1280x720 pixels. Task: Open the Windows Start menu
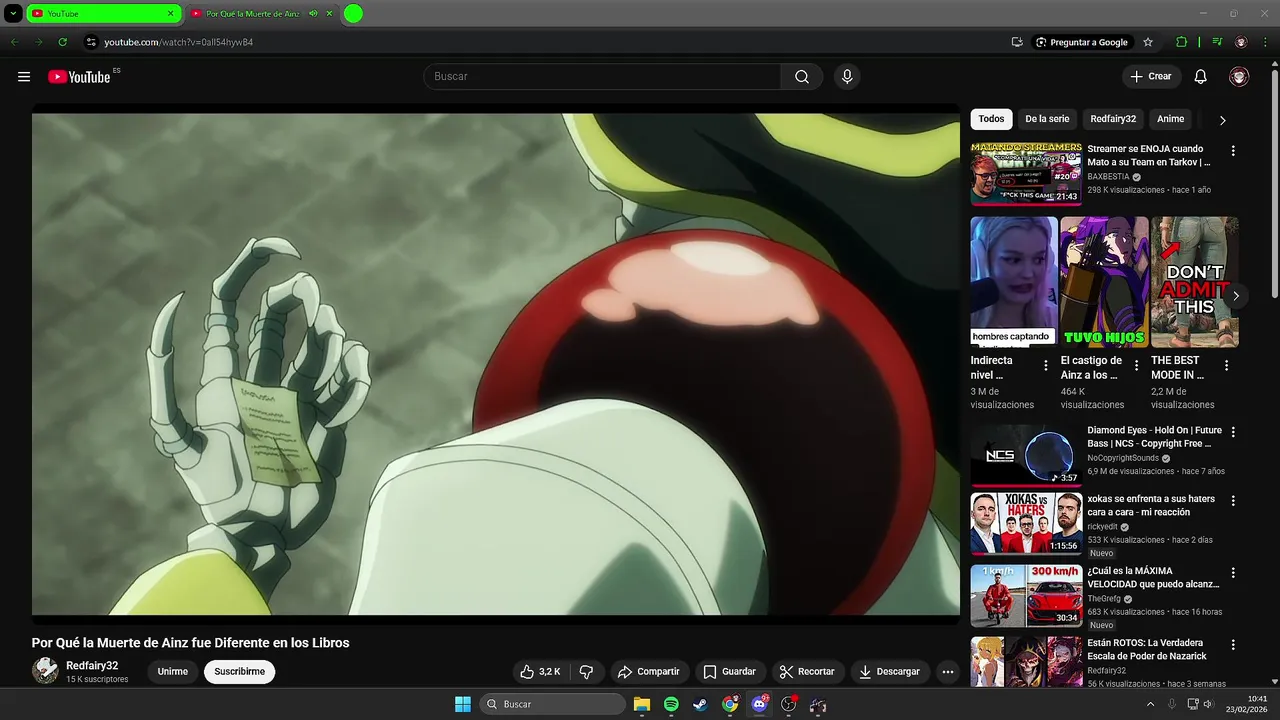pyautogui.click(x=463, y=704)
